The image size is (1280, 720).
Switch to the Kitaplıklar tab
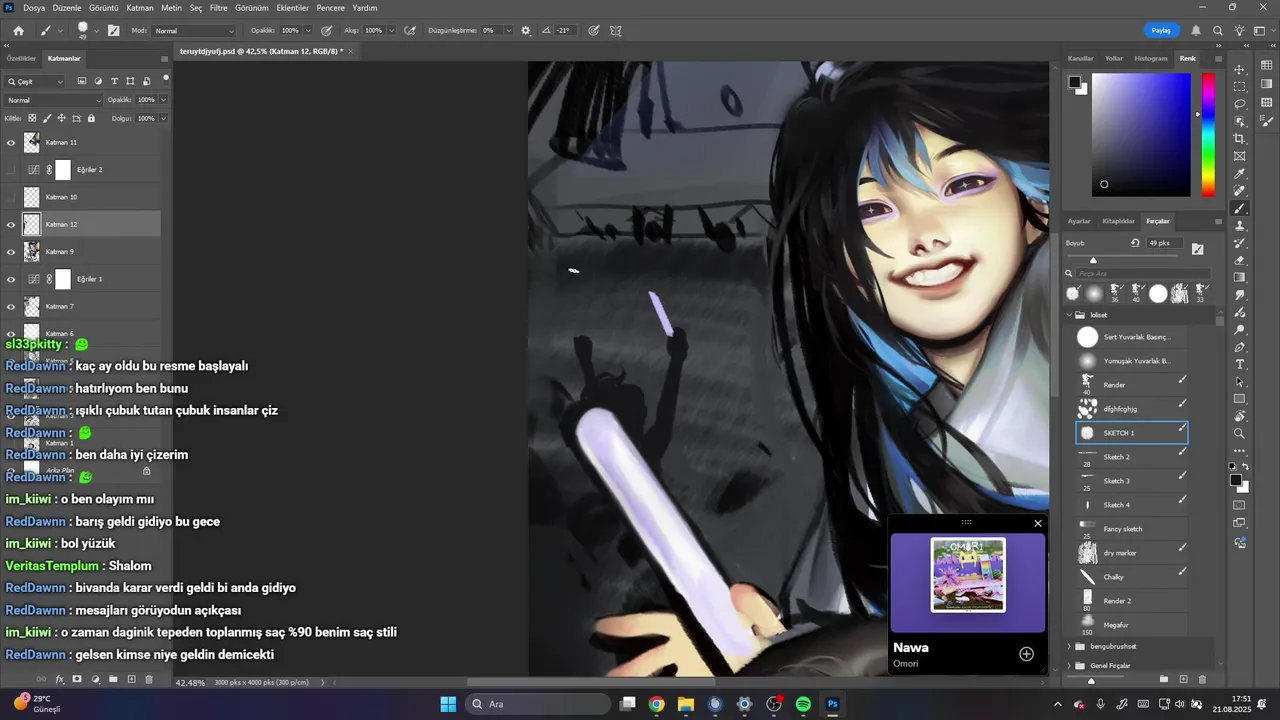(1118, 221)
